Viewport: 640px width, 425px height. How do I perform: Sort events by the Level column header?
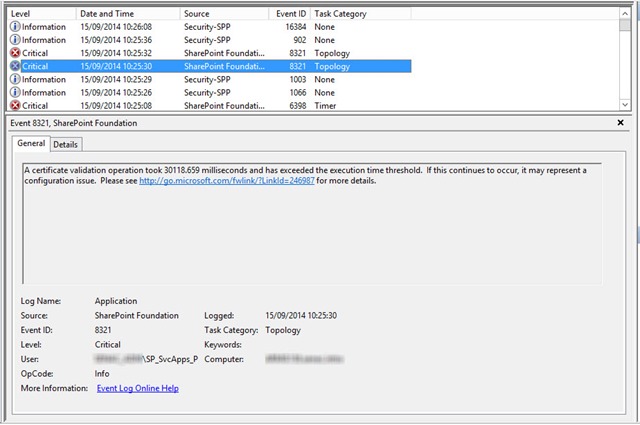42,13
